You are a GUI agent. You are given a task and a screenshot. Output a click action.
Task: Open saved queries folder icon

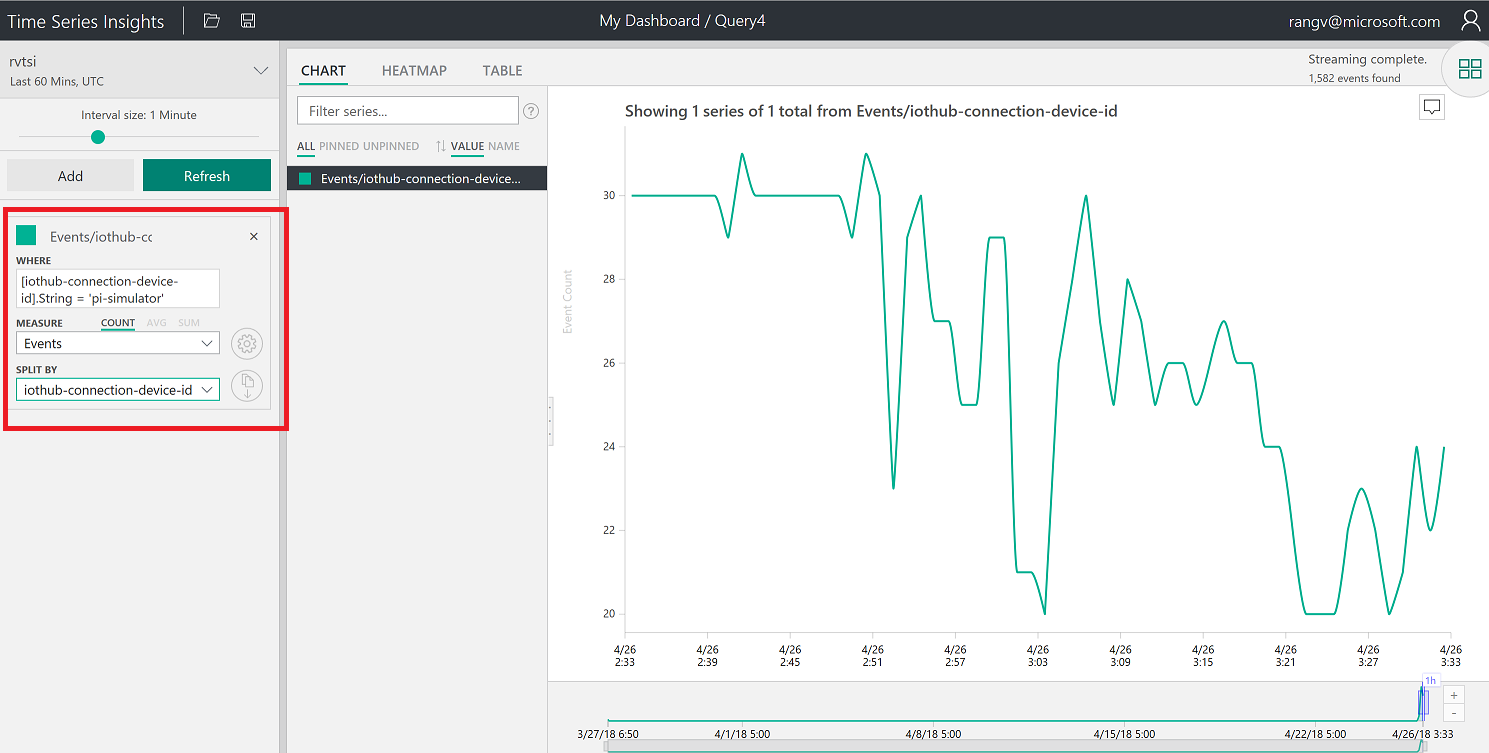pos(211,20)
